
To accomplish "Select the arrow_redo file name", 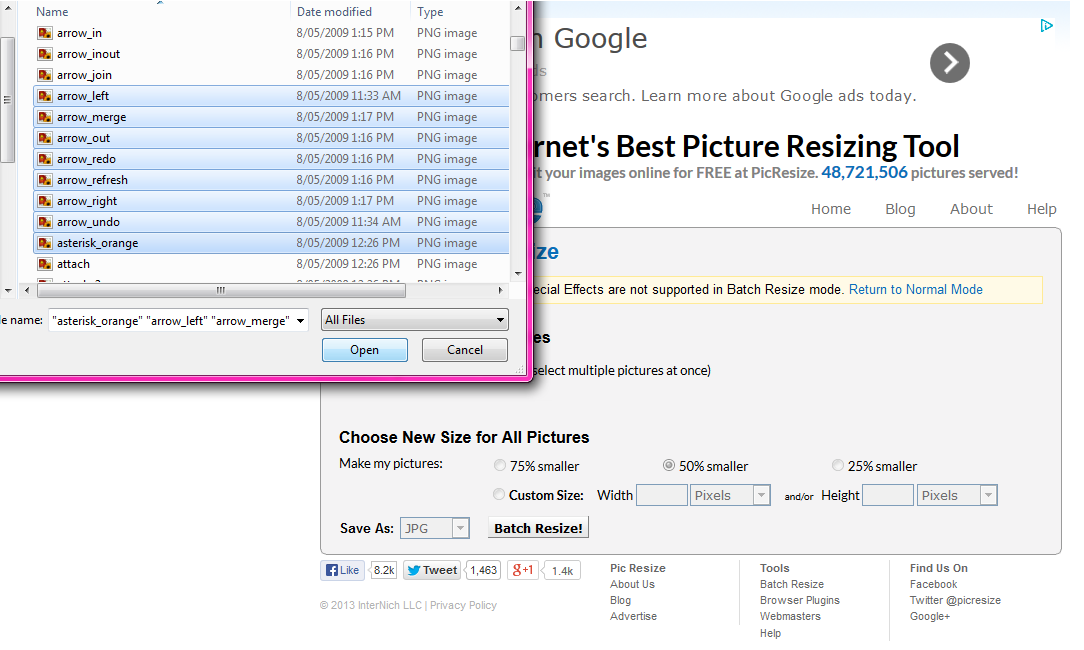I will (86, 159).
